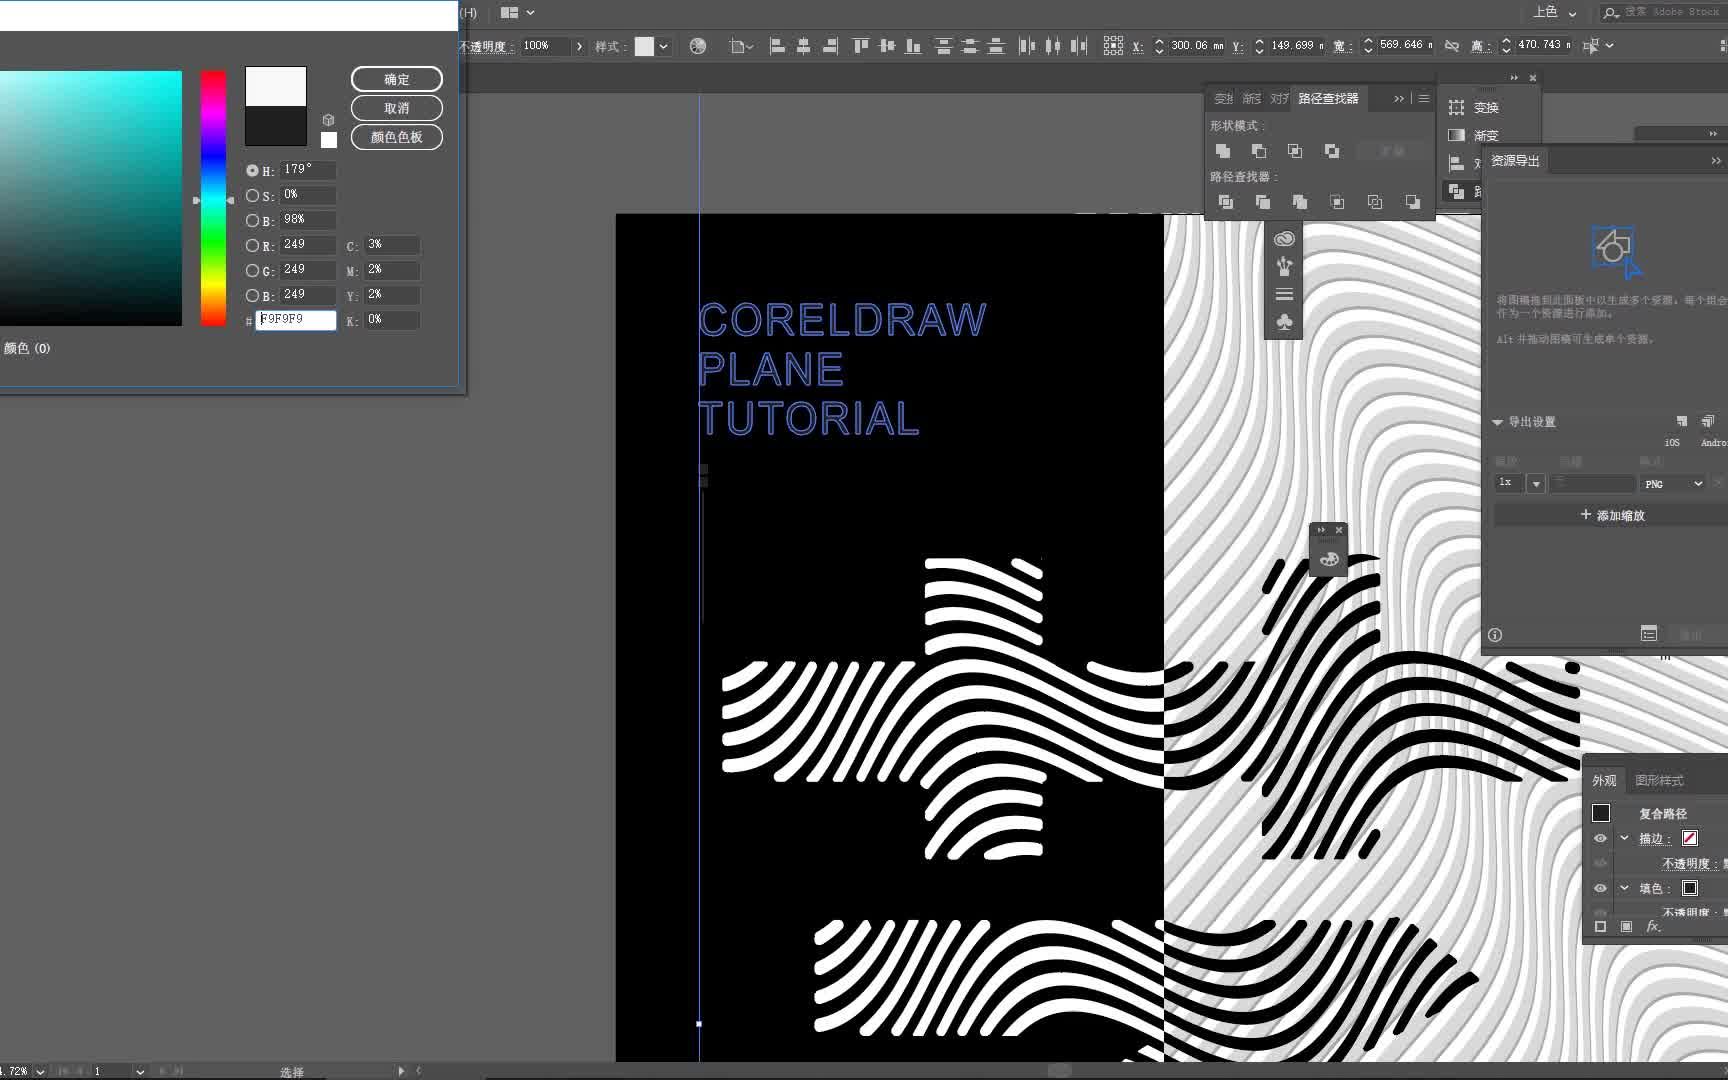The width and height of the screenshot is (1728, 1080).
Task: Select the H hue radio button
Action: point(252,171)
